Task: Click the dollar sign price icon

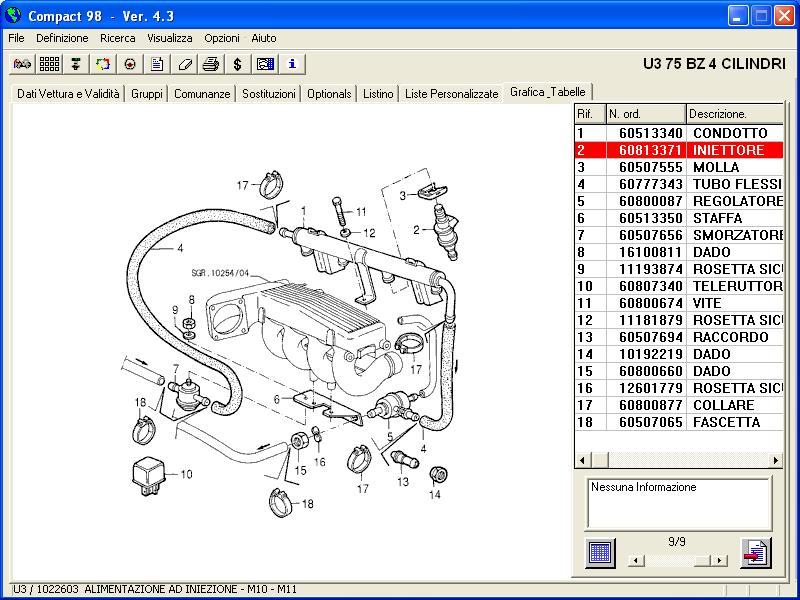Action: (237, 64)
